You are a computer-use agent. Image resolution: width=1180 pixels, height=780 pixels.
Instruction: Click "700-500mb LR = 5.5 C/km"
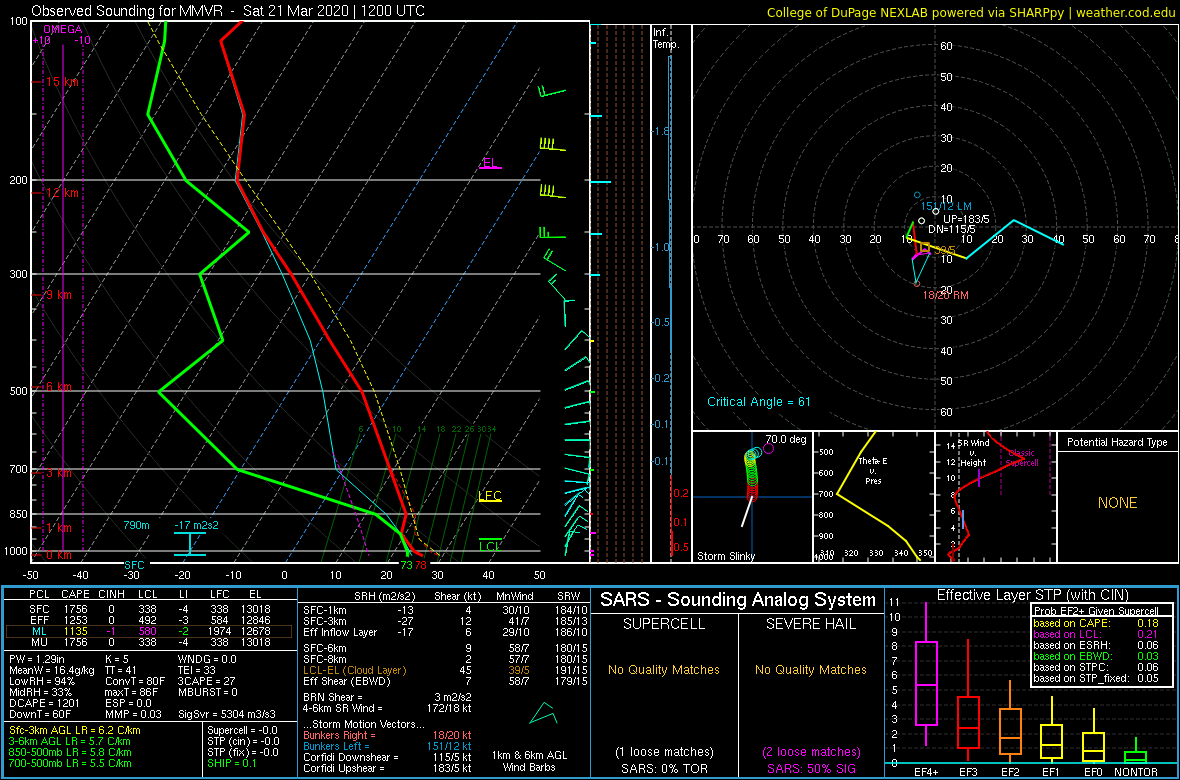pyautogui.click(x=70, y=764)
